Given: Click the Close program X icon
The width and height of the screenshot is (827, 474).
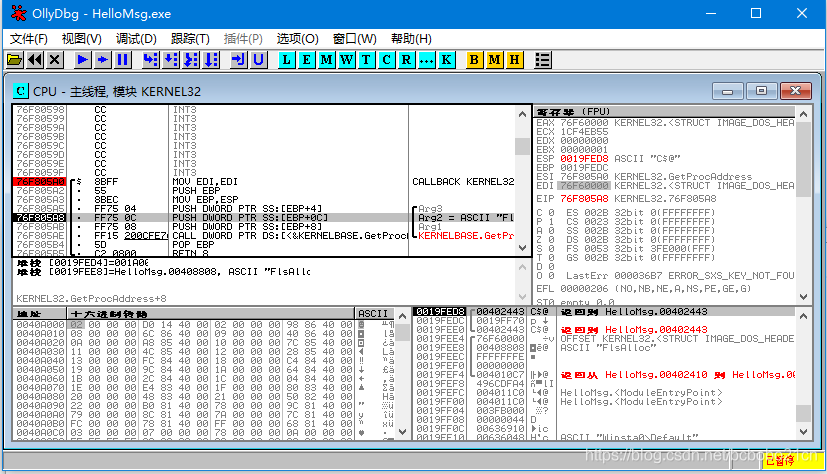Looking at the screenshot, I should [55, 60].
